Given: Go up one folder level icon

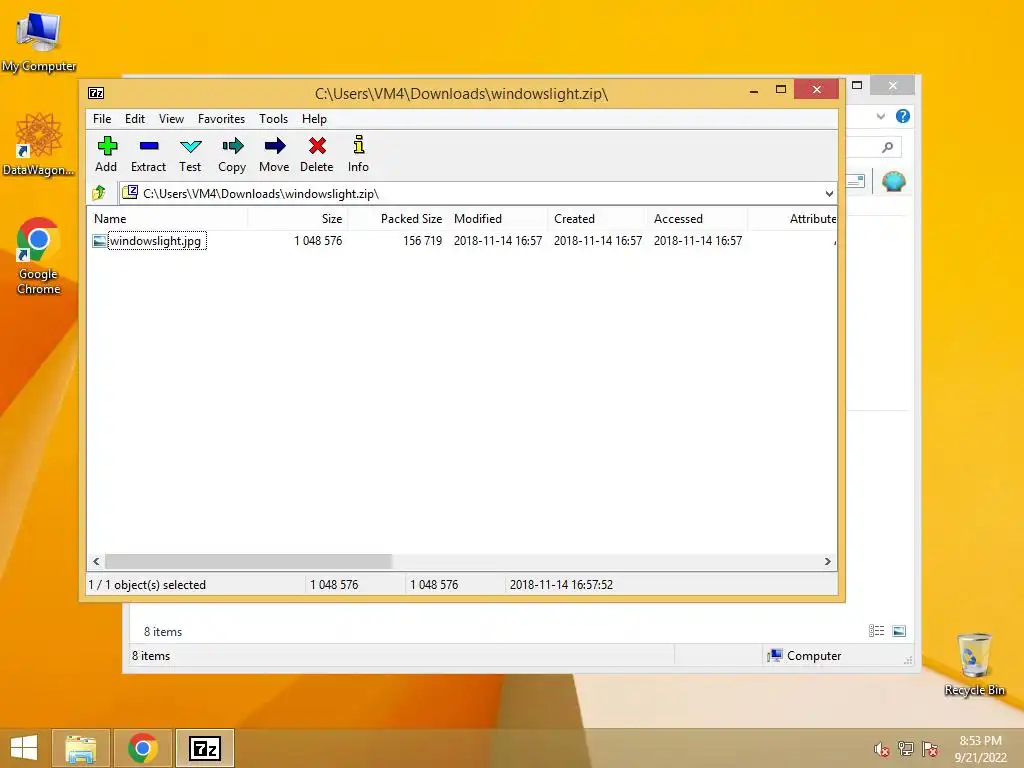Looking at the screenshot, I should (99, 193).
